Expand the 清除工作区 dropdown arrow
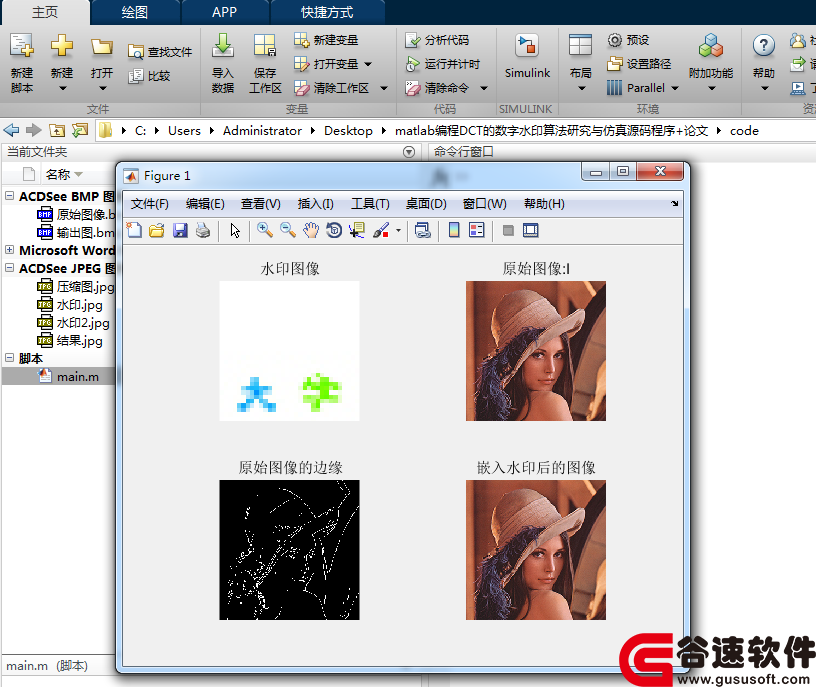The image size is (816, 687). click(384, 88)
